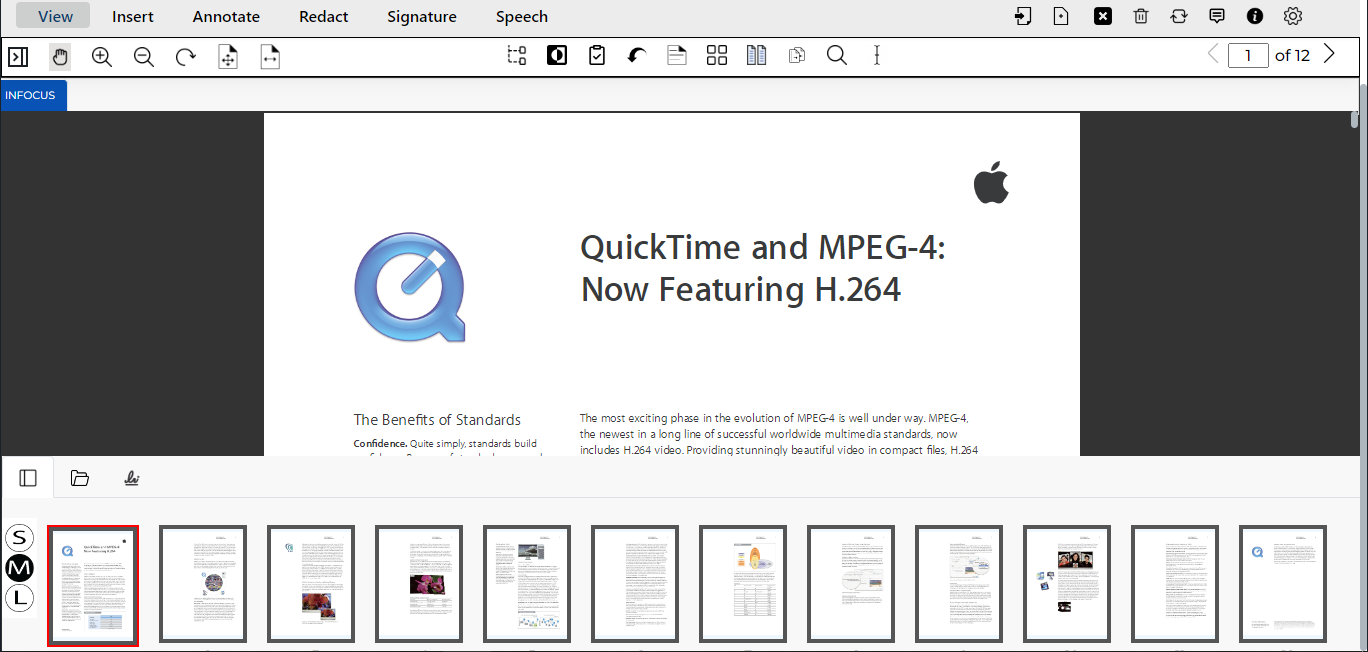The width and height of the screenshot is (1368, 652).
Task: Click the trash delete icon
Action: click(x=1140, y=16)
